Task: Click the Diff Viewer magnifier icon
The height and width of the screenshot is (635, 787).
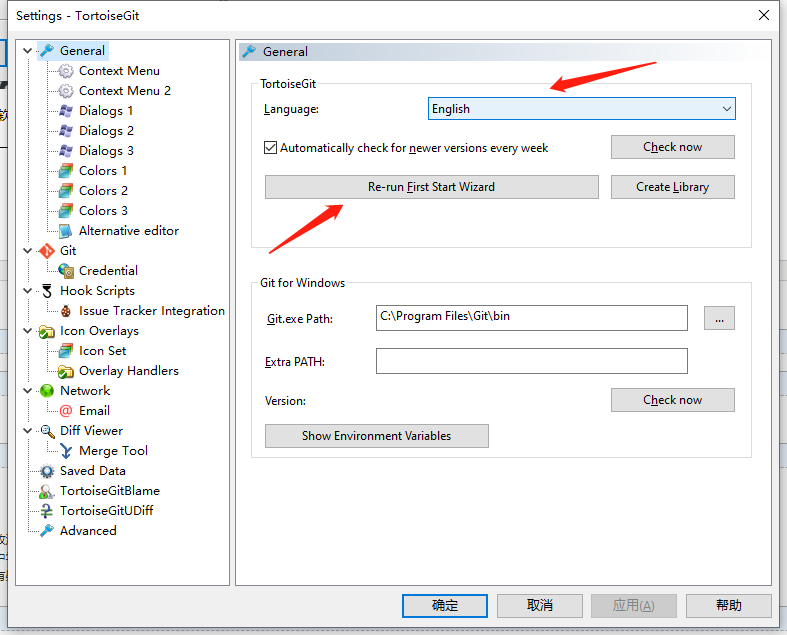Action: point(47,431)
